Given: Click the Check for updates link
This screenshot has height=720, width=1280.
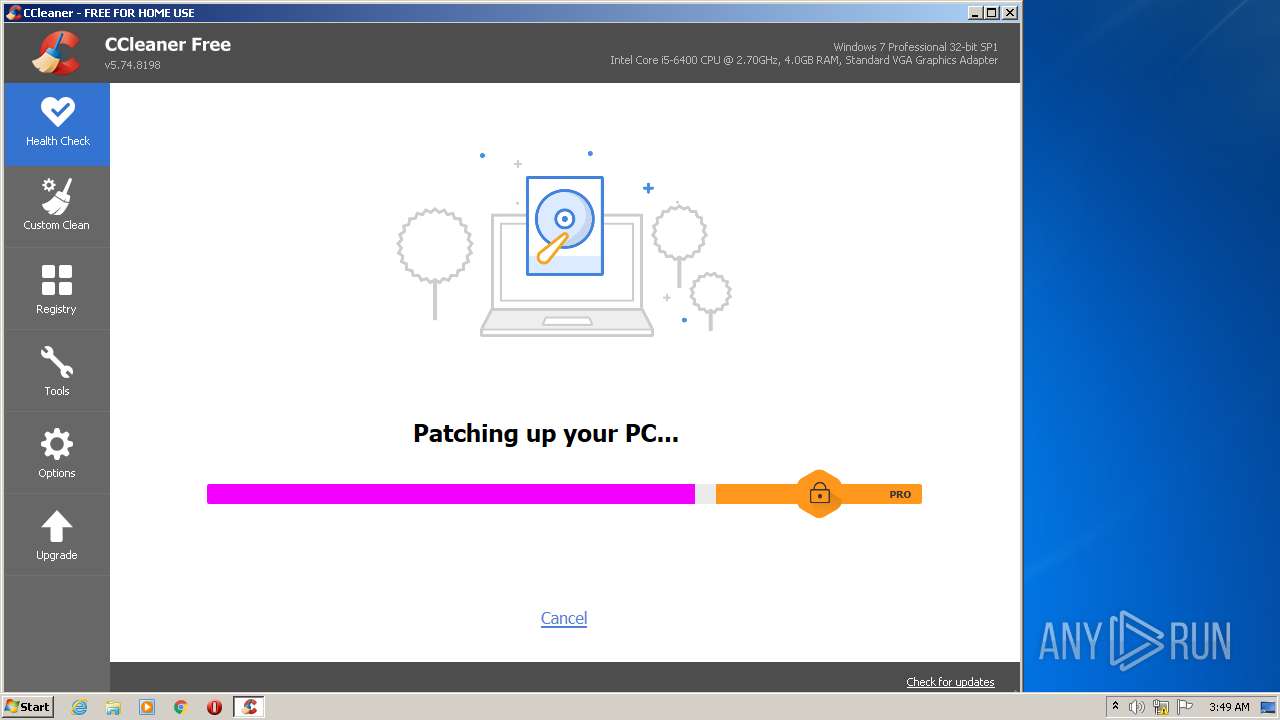Looking at the screenshot, I should click(x=950, y=682).
